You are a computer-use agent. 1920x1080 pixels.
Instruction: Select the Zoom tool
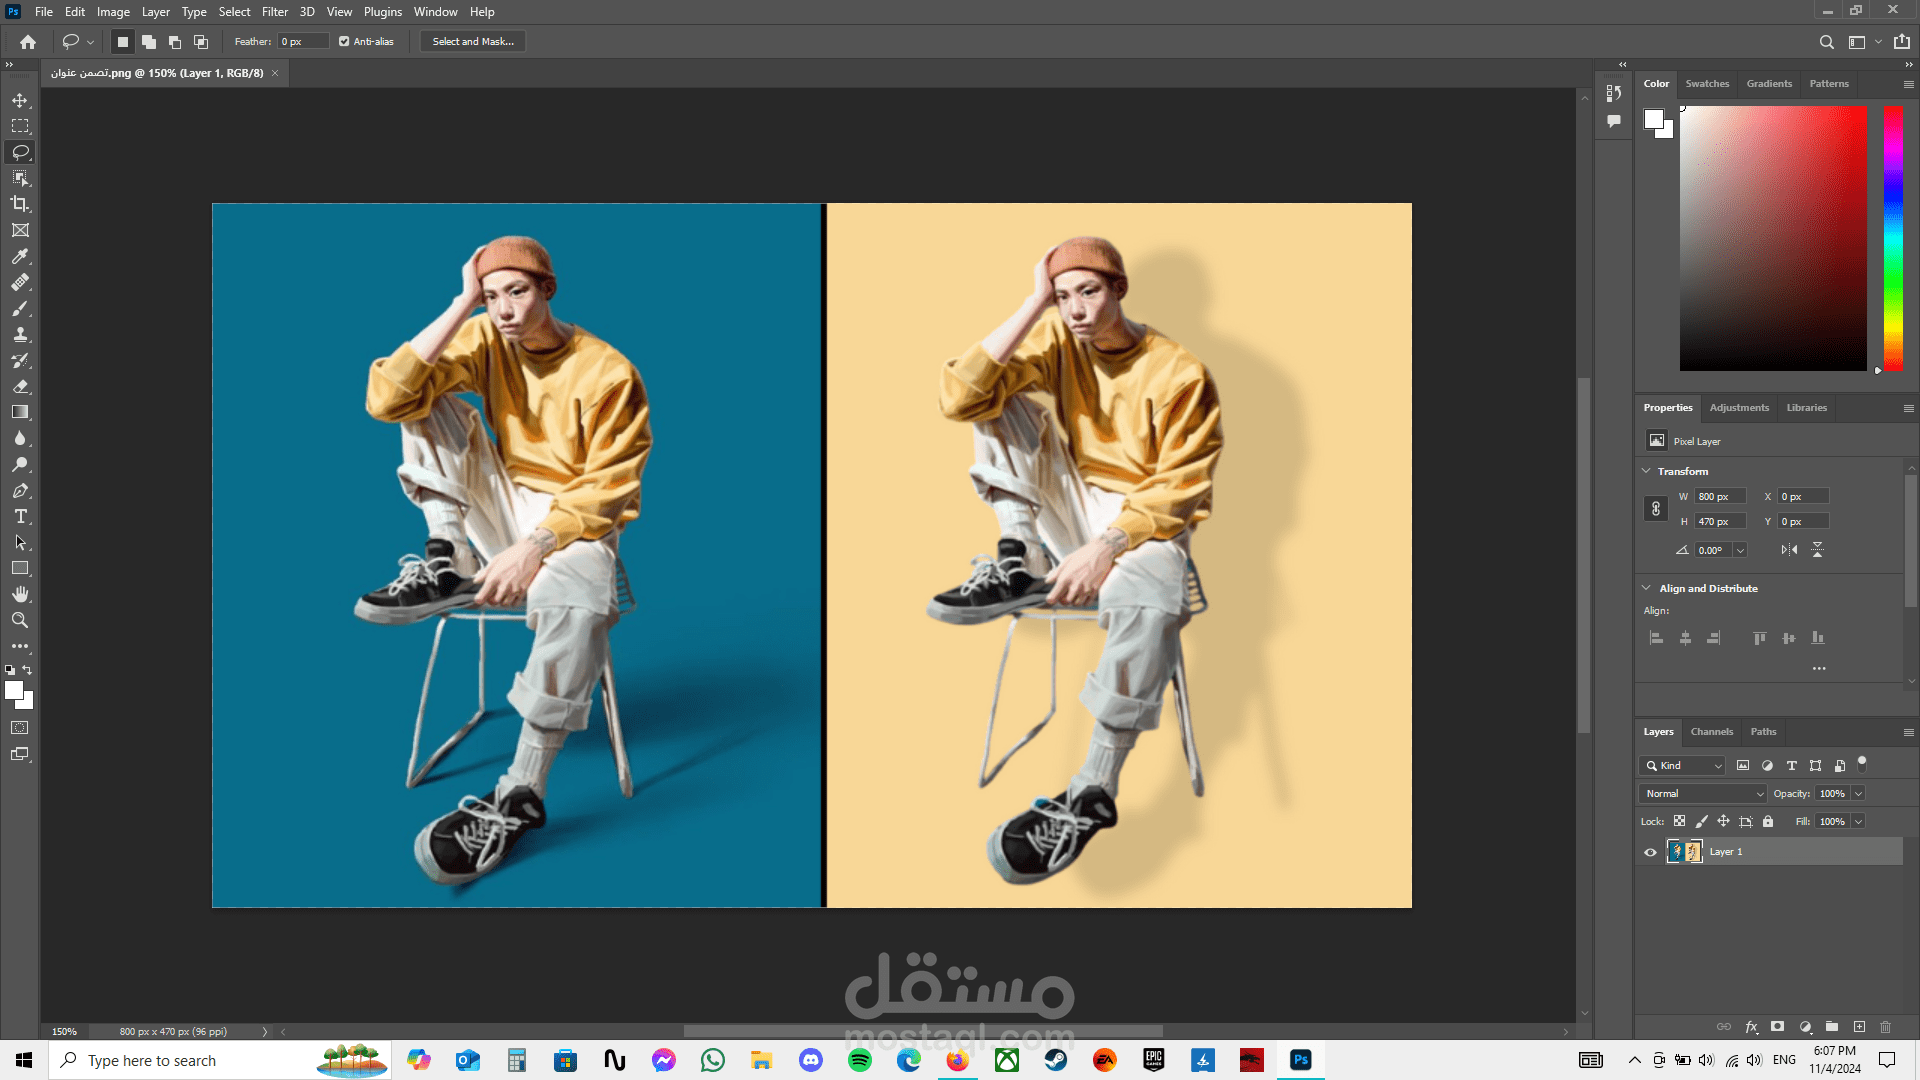[20, 621]
